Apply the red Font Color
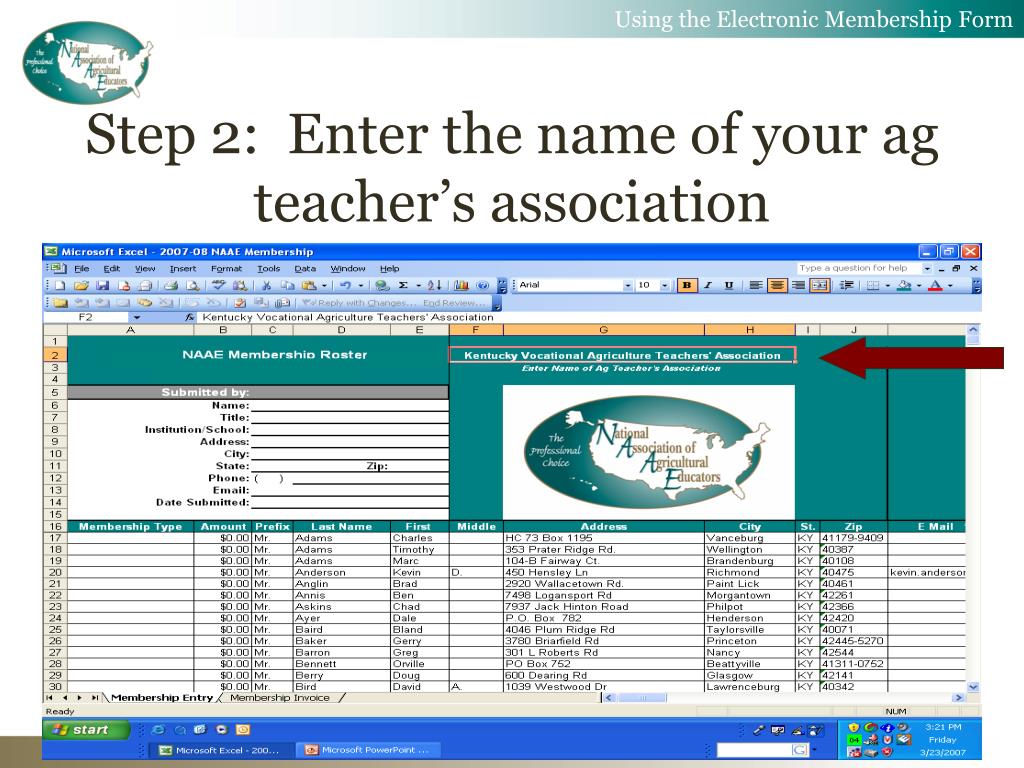The height and width of the screenshot is (768, 1024). [x=936, y=285]
